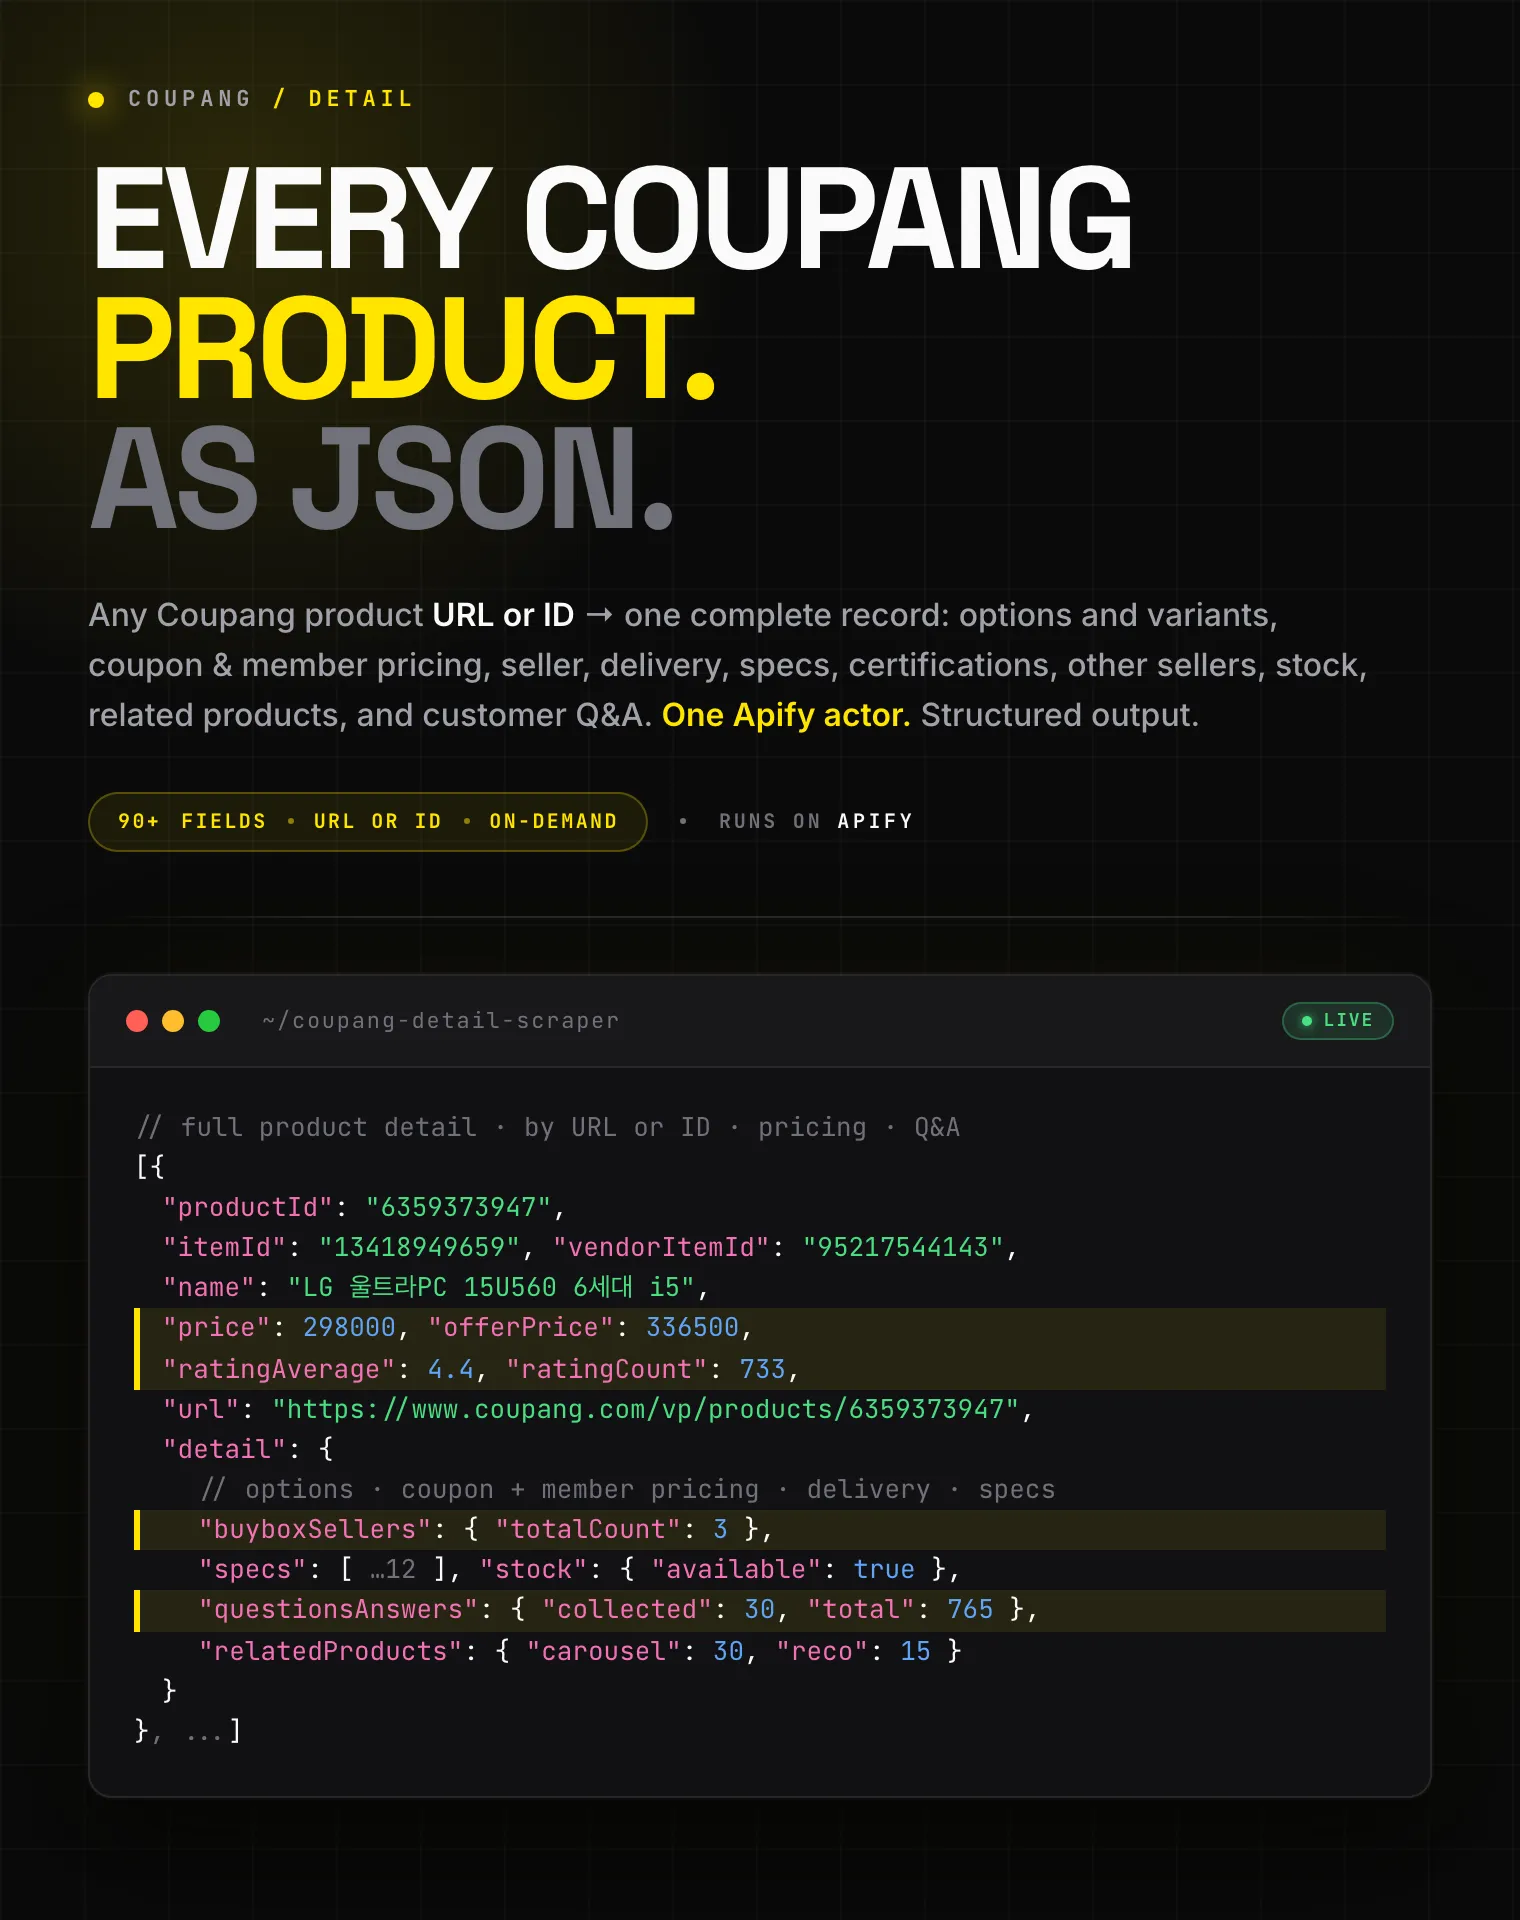Image resolution: width=1520 pixels, height=1920 pixels.
Task: Click the yellow marker beside price line
Action: tap(137, 1349)
